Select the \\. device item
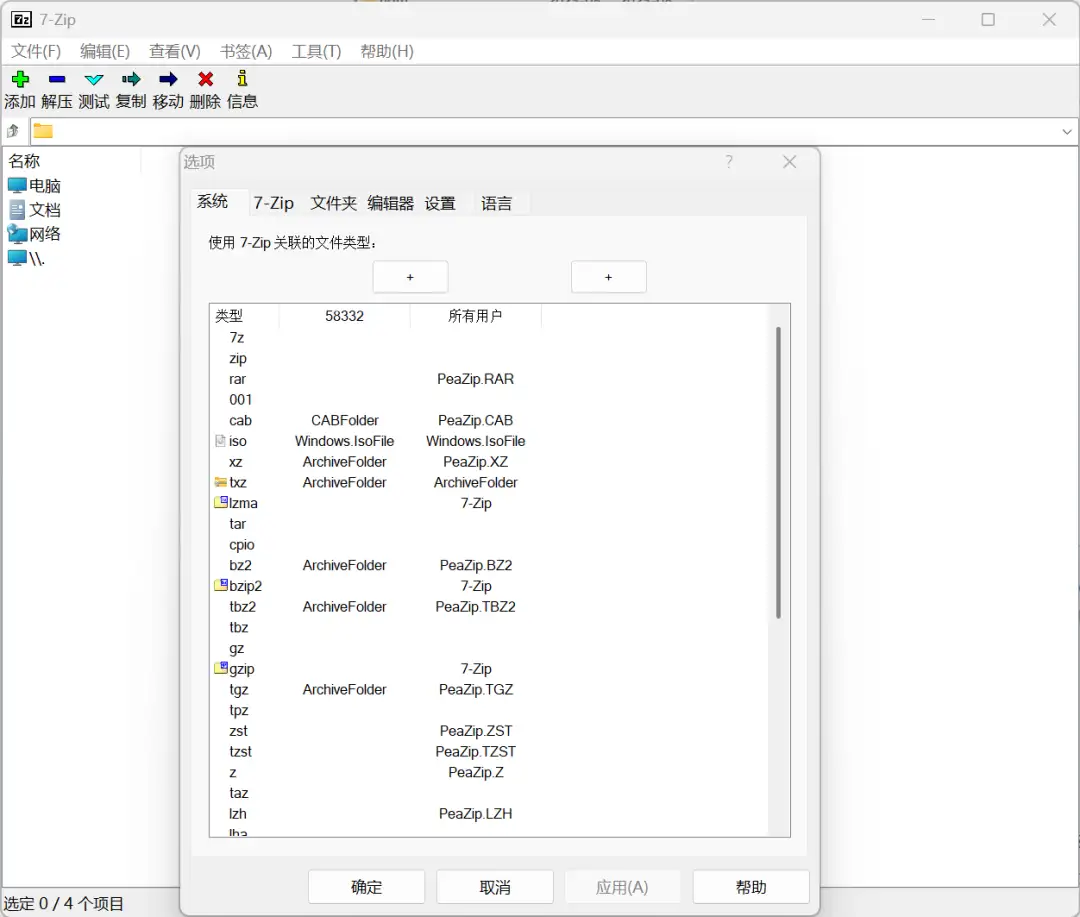This screenshot has height=917, width=1080. pos(27,258)
